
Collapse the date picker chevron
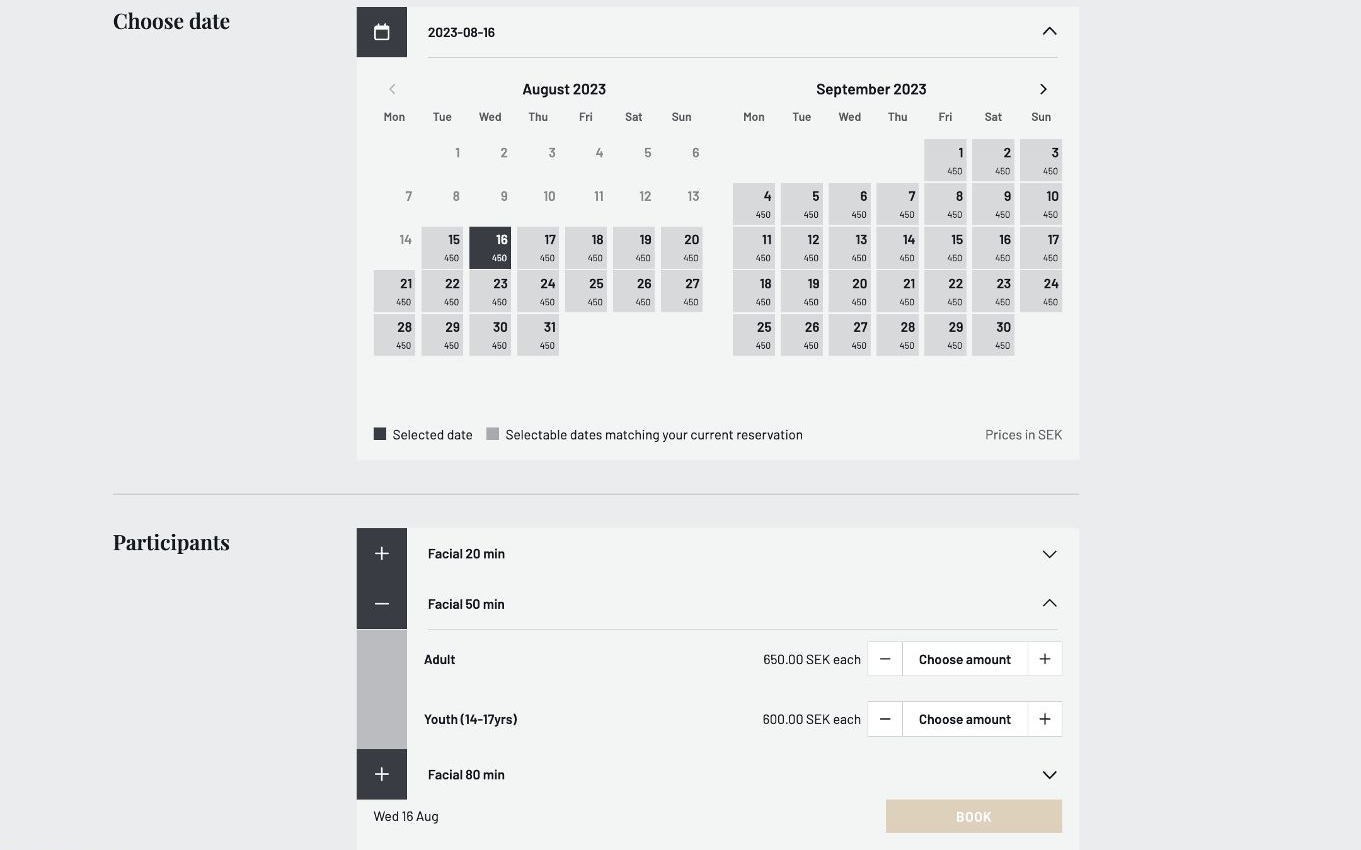pos(1049,32)
